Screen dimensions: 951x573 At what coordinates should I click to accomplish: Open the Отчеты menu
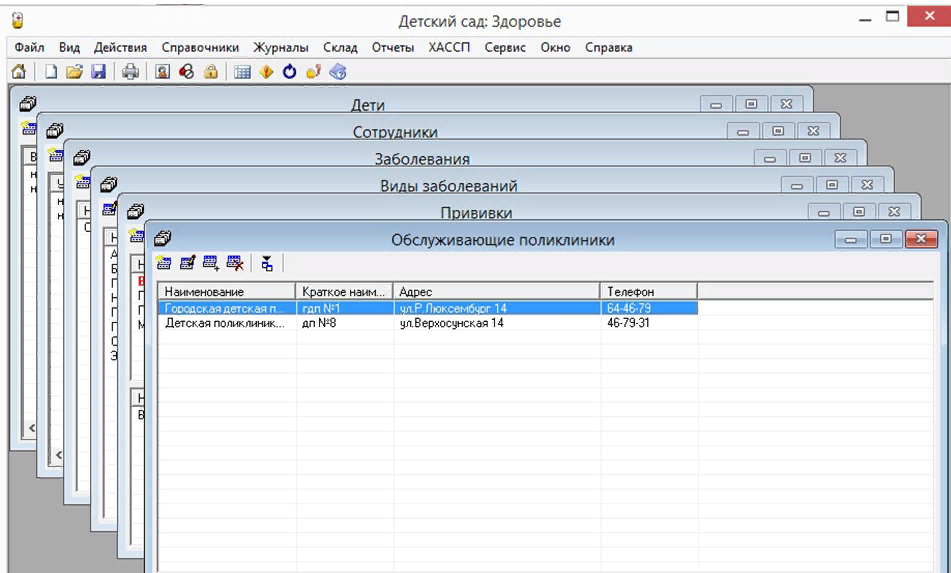(393, 47)
